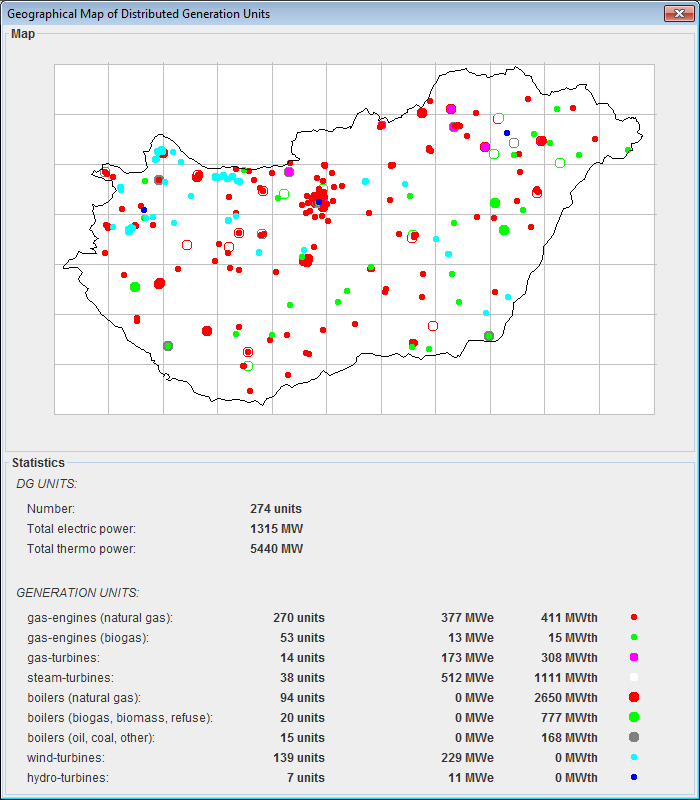Select the '512 MWe' value

click(x=467, y=678)
